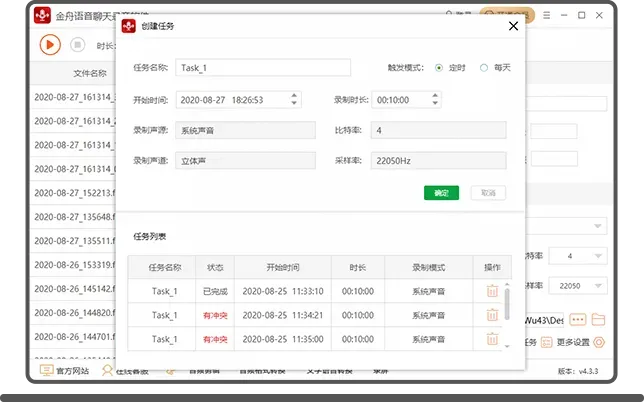This screenshot has width=644, height=402.
Task: Select the file 2020-08-26_144820 in main list
Action: click(75, 313)
